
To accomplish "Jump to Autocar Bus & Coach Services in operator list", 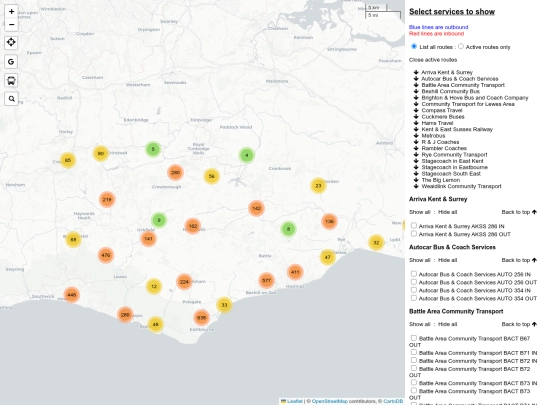I will tap(460, 79).
